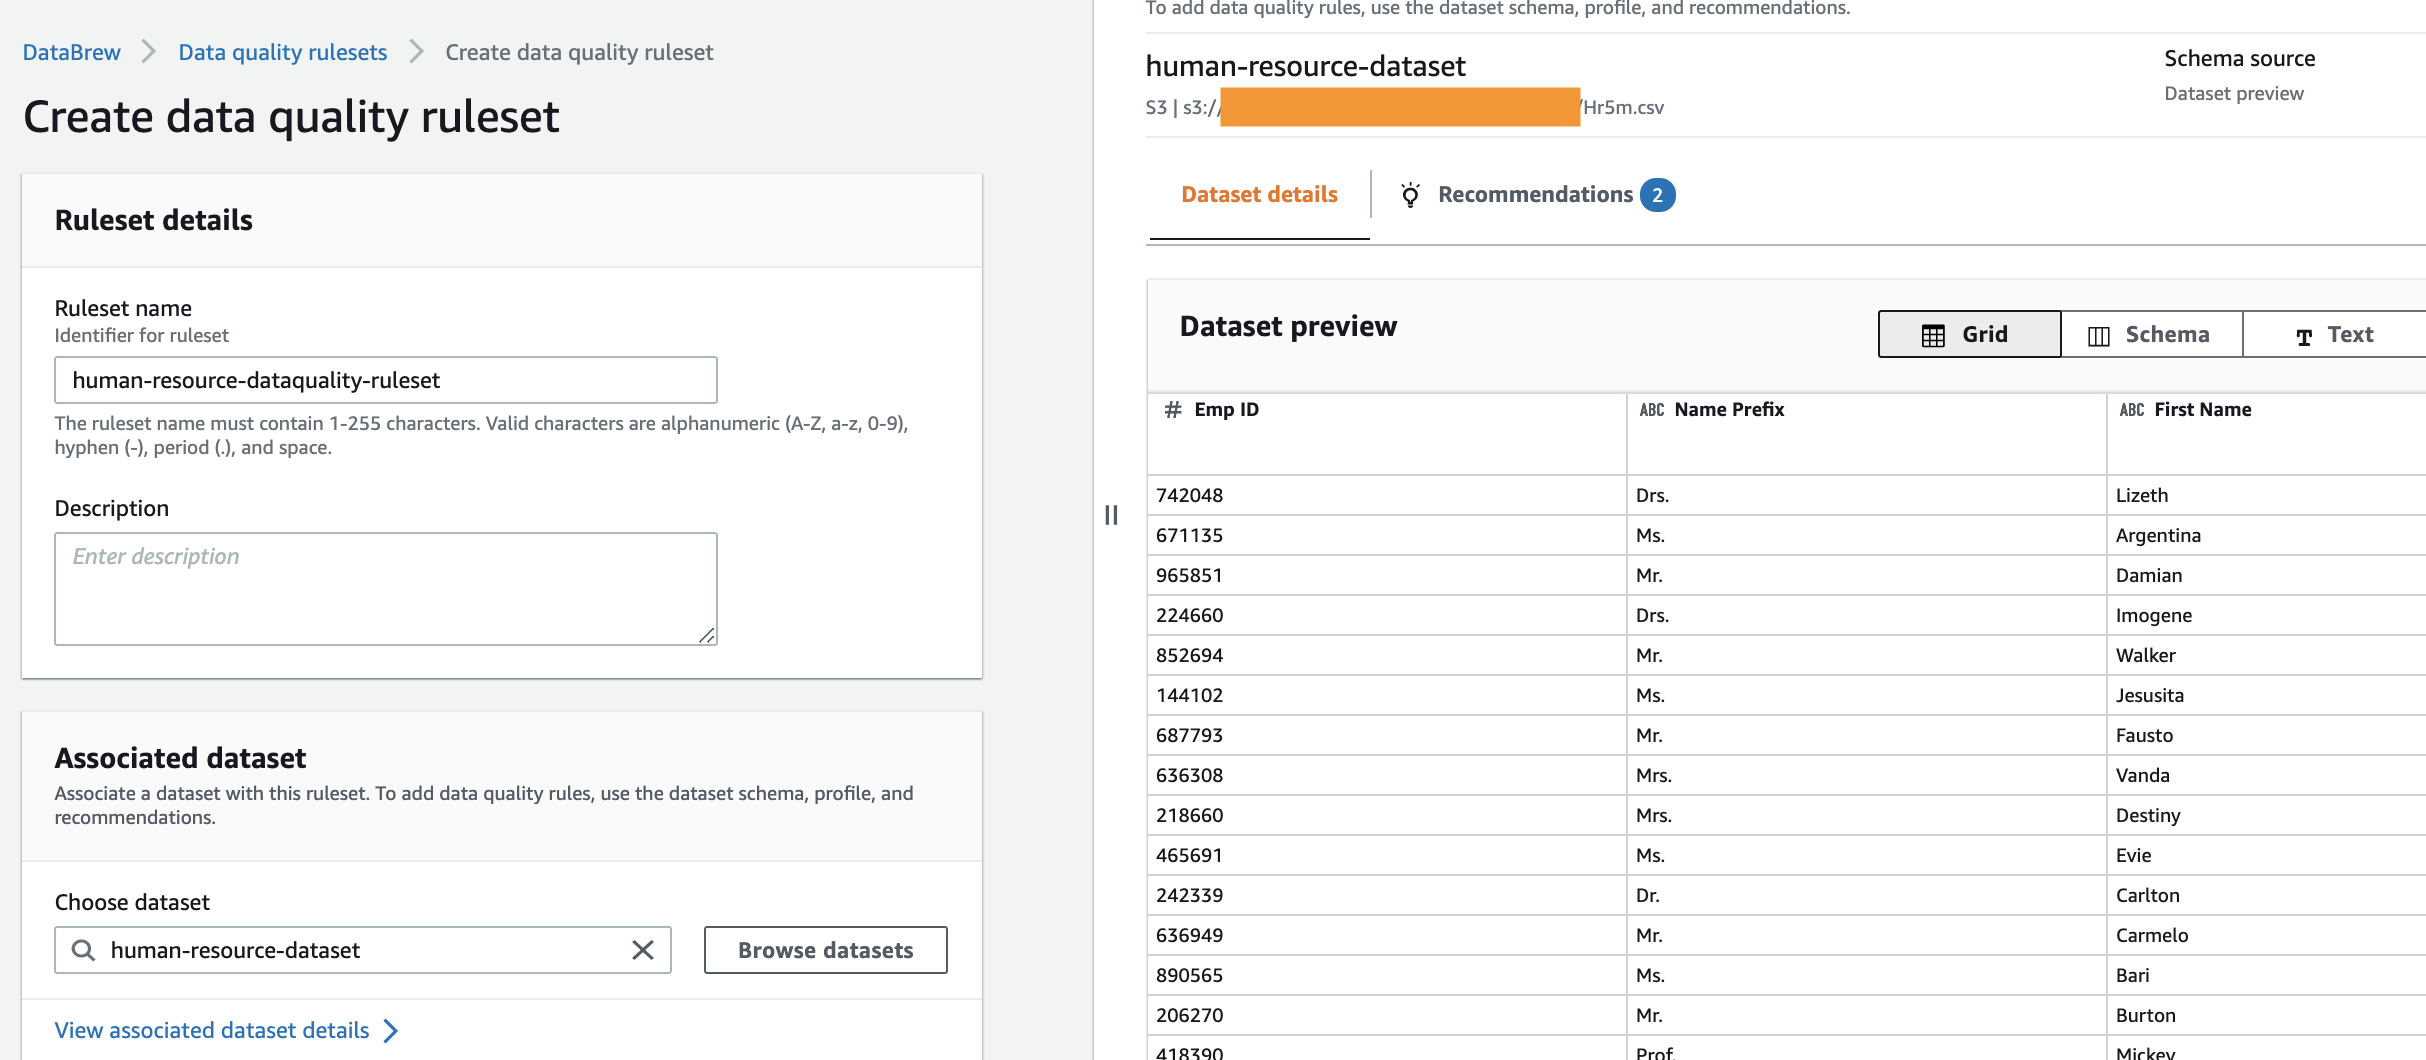Click the Name Prefix ABC type icon
Viewport: 2426px width, 1060px height.
tap(1652, 410)
